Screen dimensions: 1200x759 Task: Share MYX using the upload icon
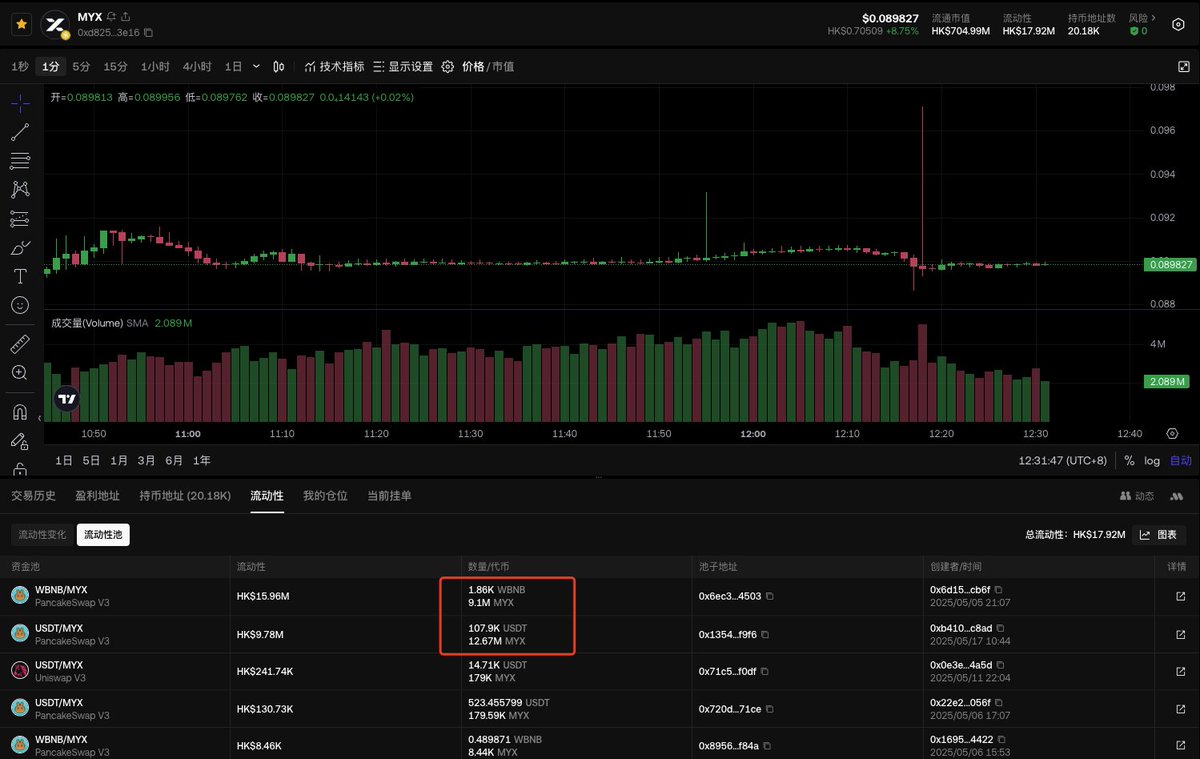coord(126,17)
